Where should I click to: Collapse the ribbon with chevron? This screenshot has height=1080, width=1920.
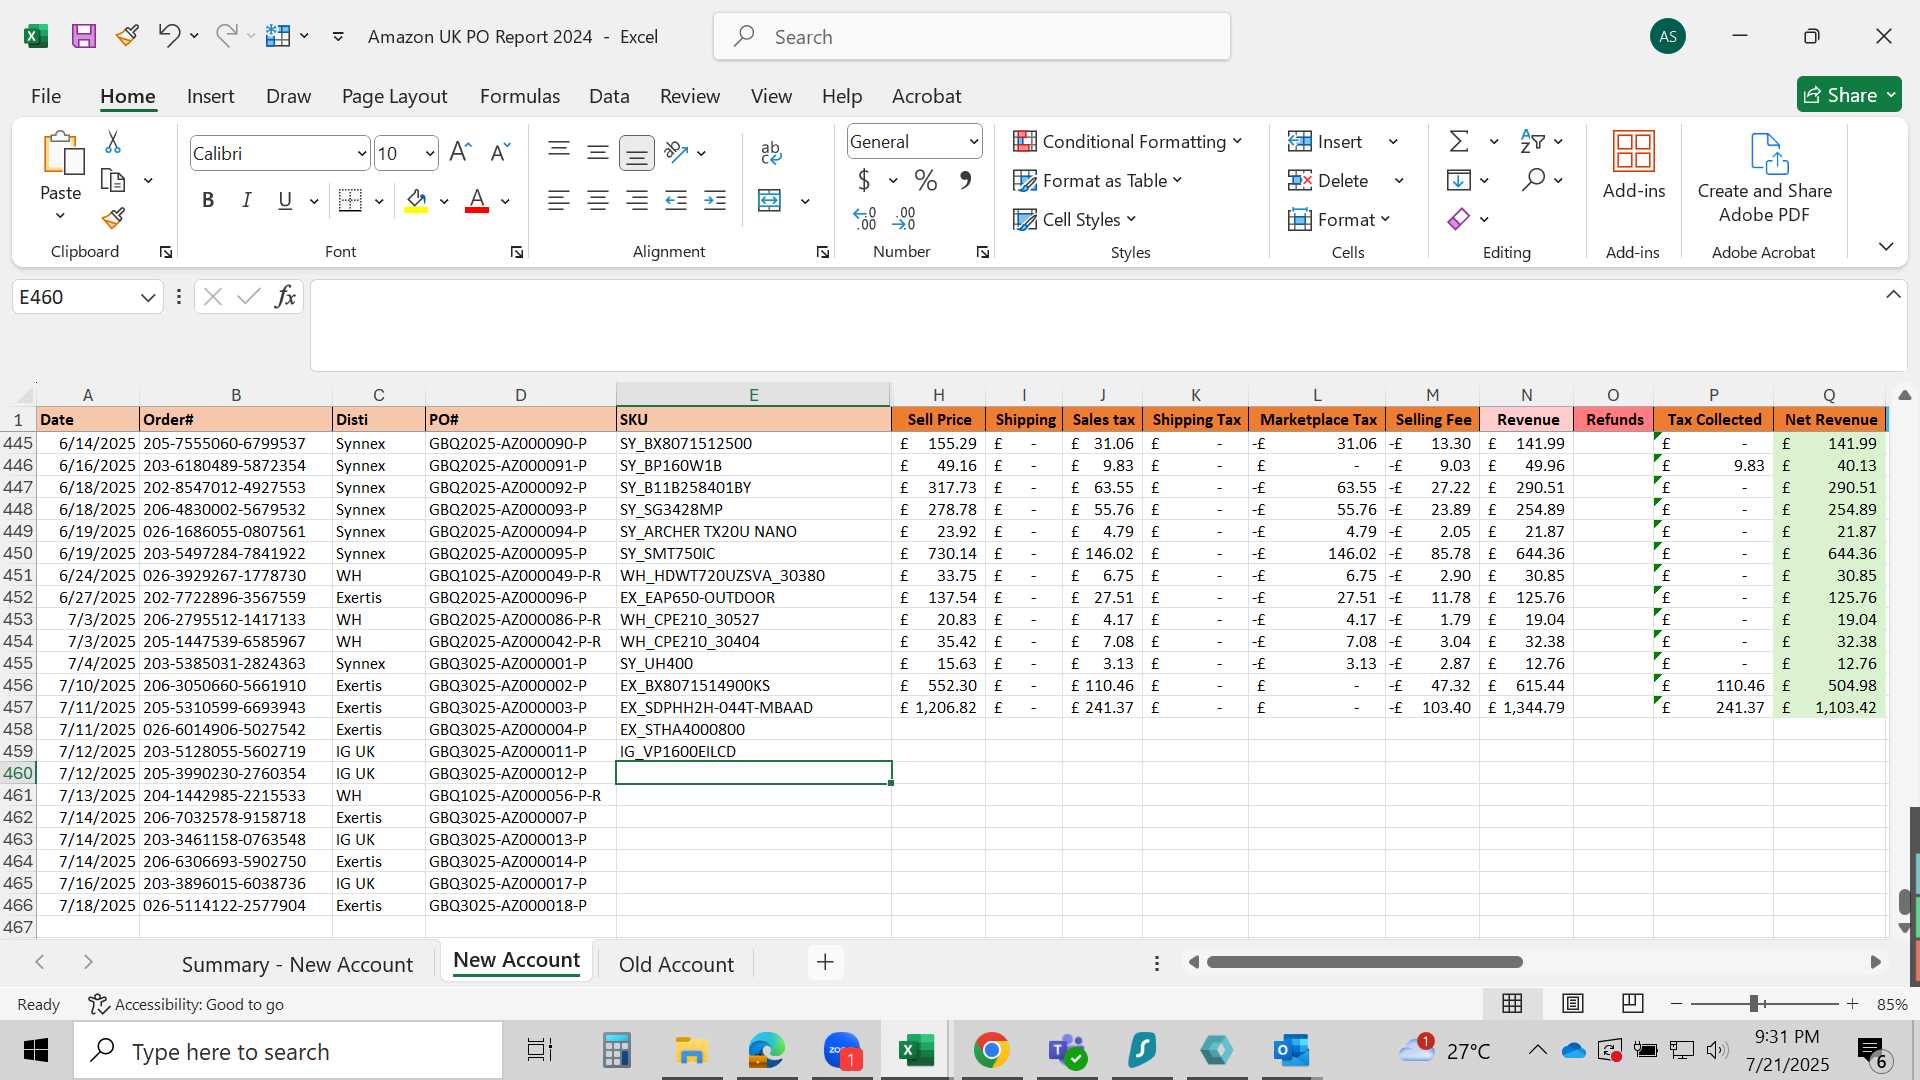(1885, 246)
